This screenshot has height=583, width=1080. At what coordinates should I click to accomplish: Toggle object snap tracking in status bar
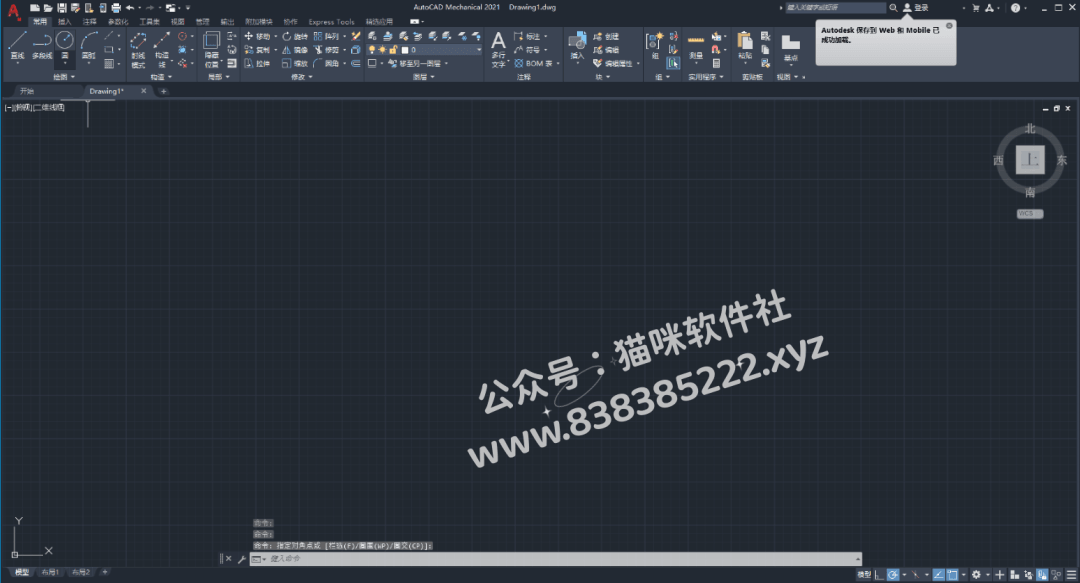938,575
